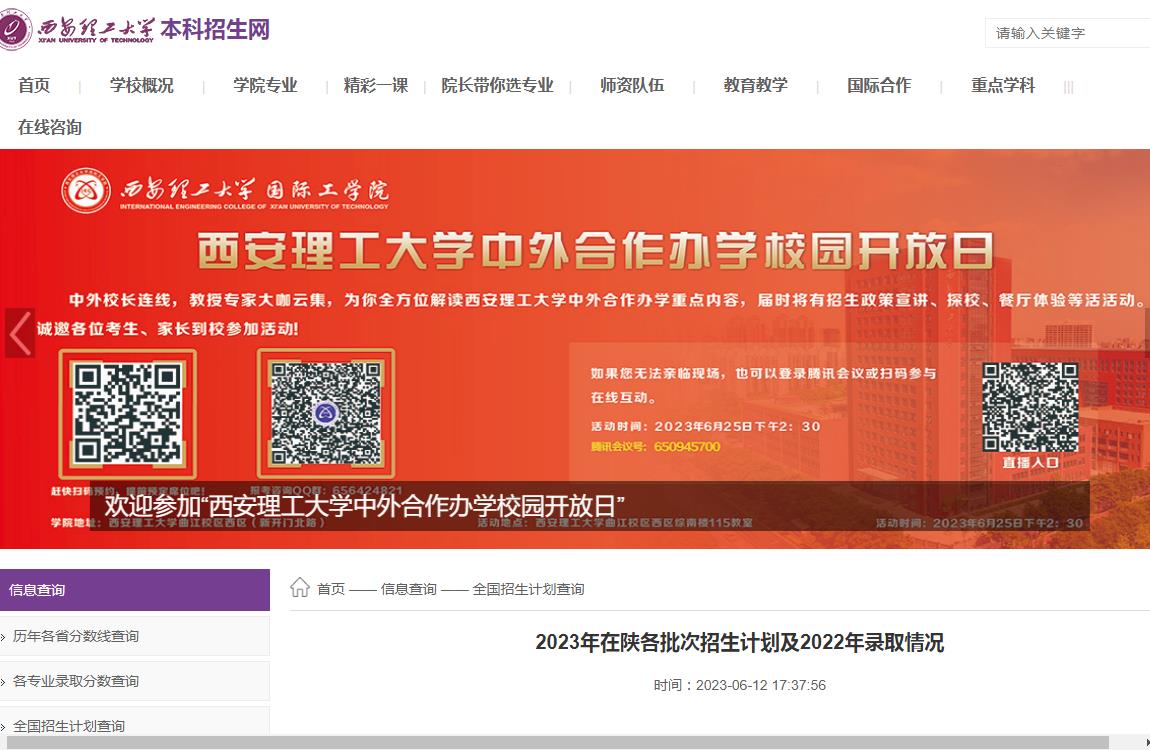Open the 重点学科 menu item
The image size is (1150, 750).
(1003, 85)
